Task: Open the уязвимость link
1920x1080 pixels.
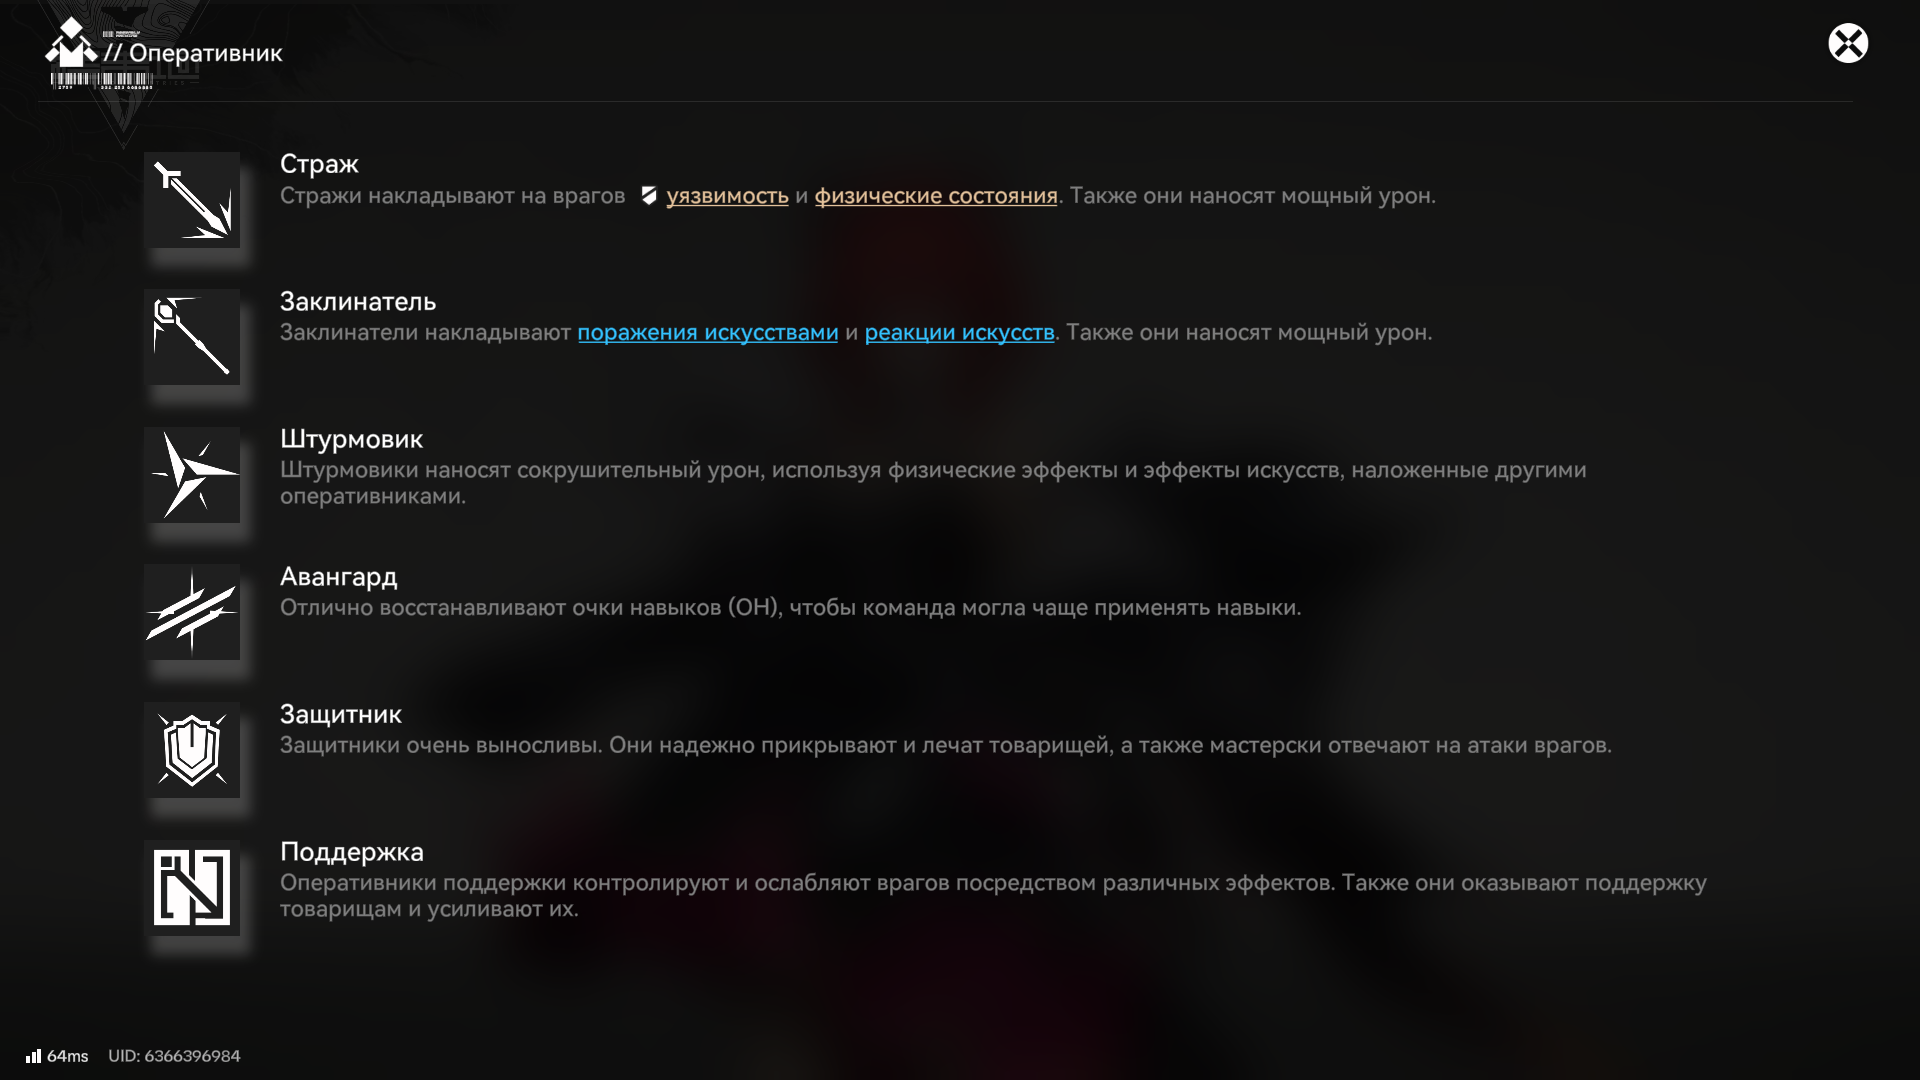Action: click(727, 196)
